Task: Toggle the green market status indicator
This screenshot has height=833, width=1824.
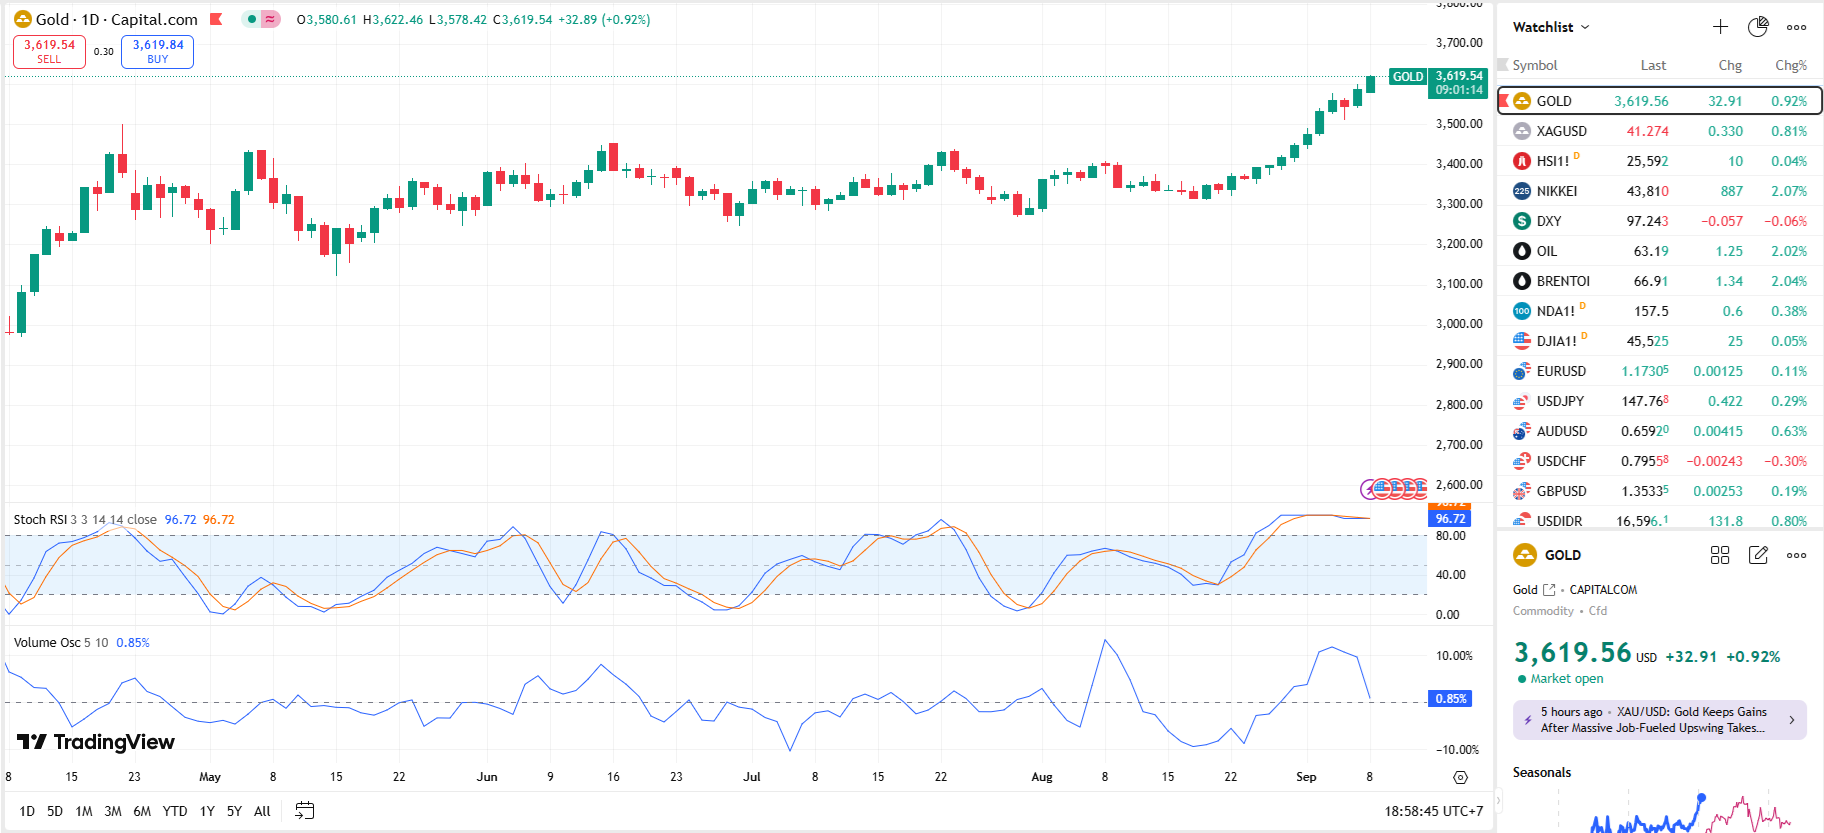Action: (x=252, y=19)
